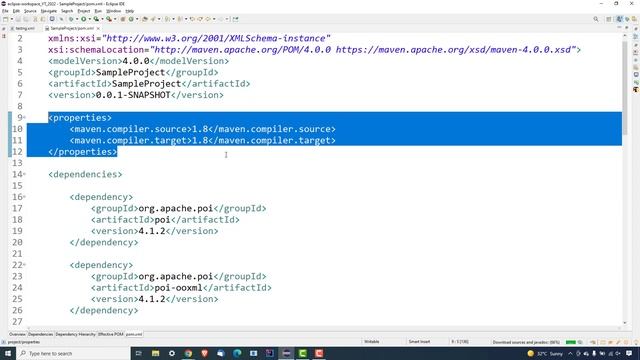Click the Eclipse icon in the taskbar
The image size is (640, 360).
point(286,353)
